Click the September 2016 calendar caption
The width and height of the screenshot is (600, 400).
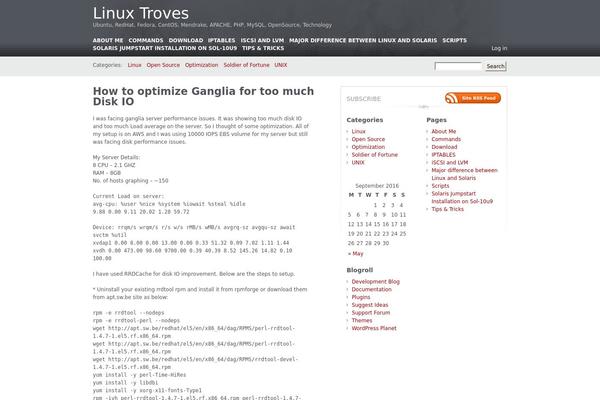point(377,186)
